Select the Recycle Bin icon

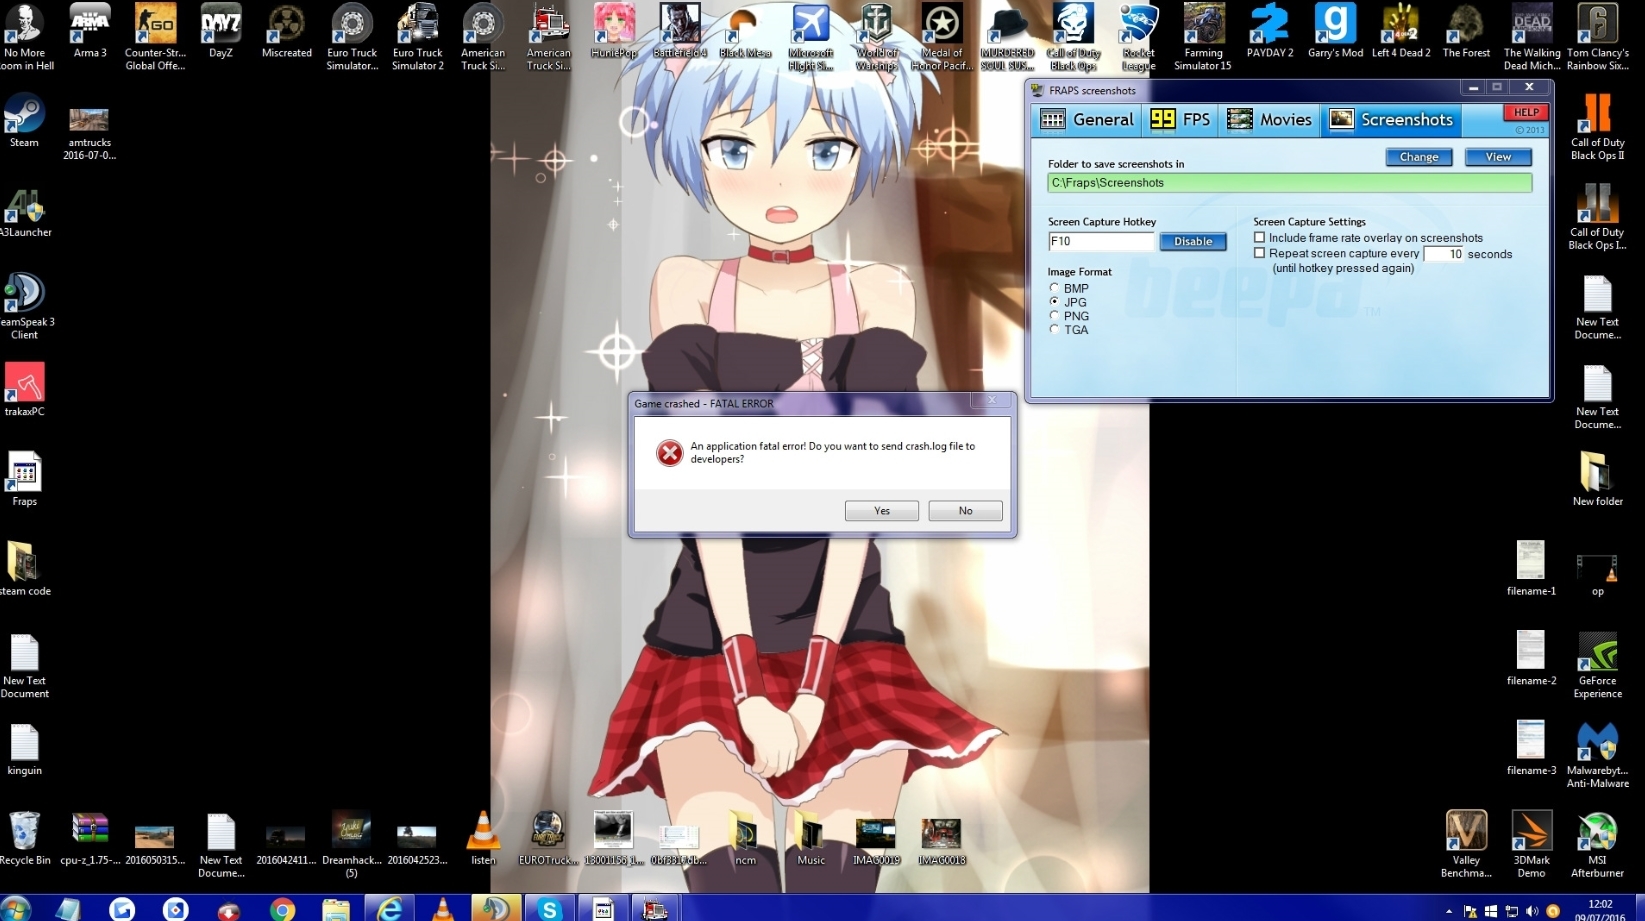[24, 839]
